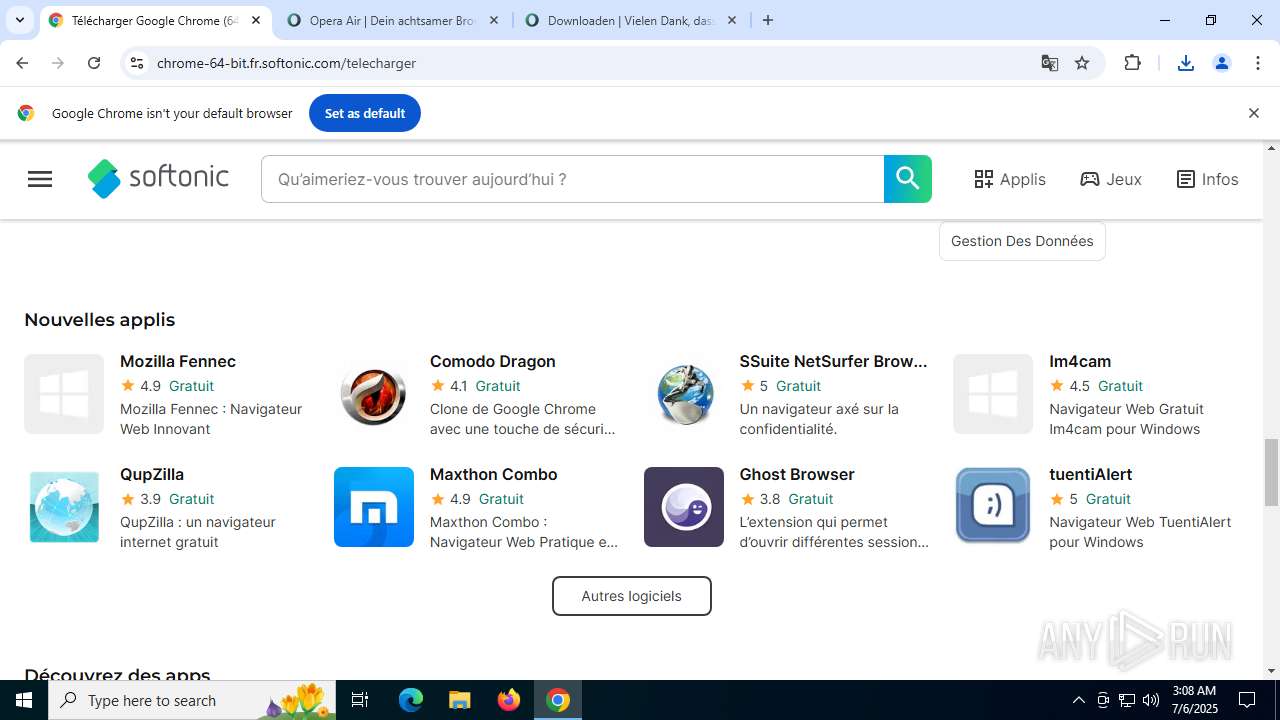
Task: Select the Télécharger Google Chrome tab
Action: point(155,20)
